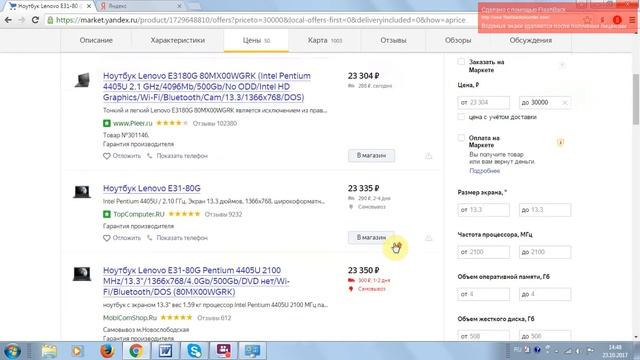Click the price 'от' input field
Screen dimensions: 640x360
pos(484,102)
